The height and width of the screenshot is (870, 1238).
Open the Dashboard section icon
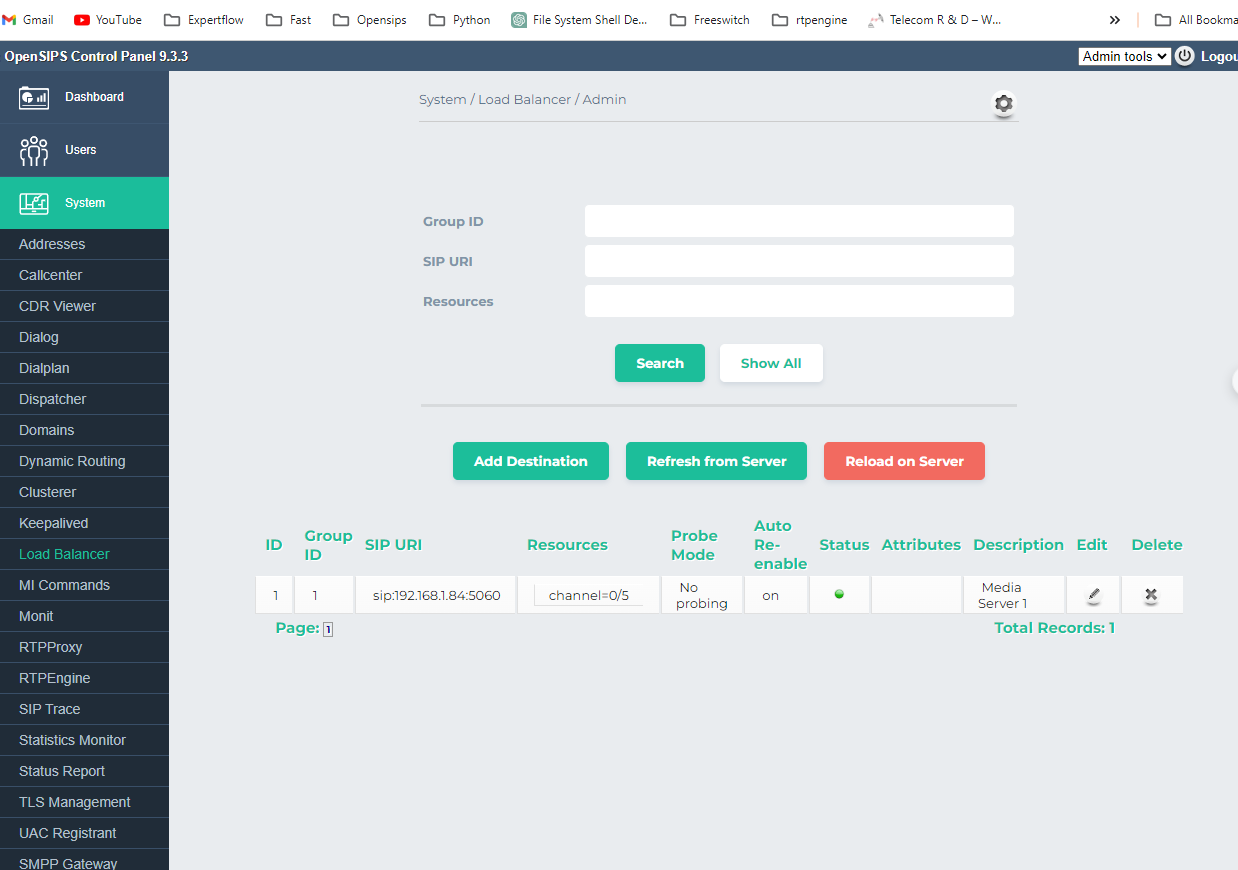point(34,97)
